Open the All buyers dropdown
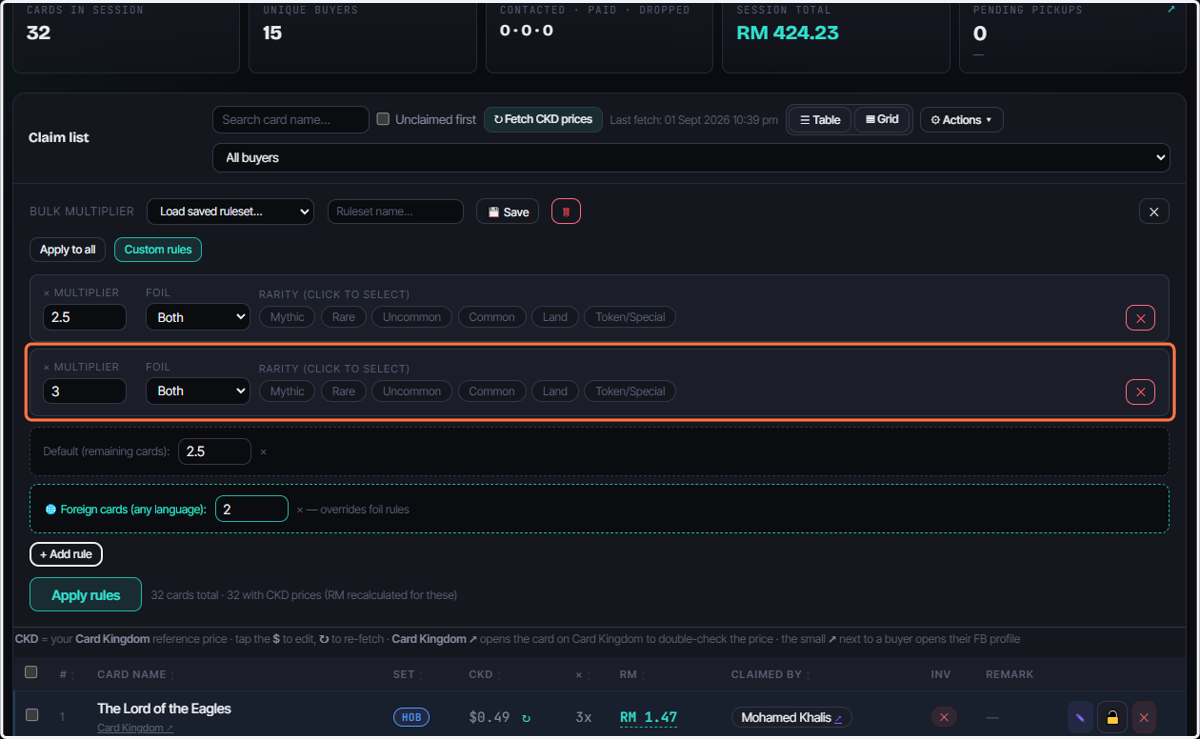This screenshot has width=1200, height=739. click(691, 157)
